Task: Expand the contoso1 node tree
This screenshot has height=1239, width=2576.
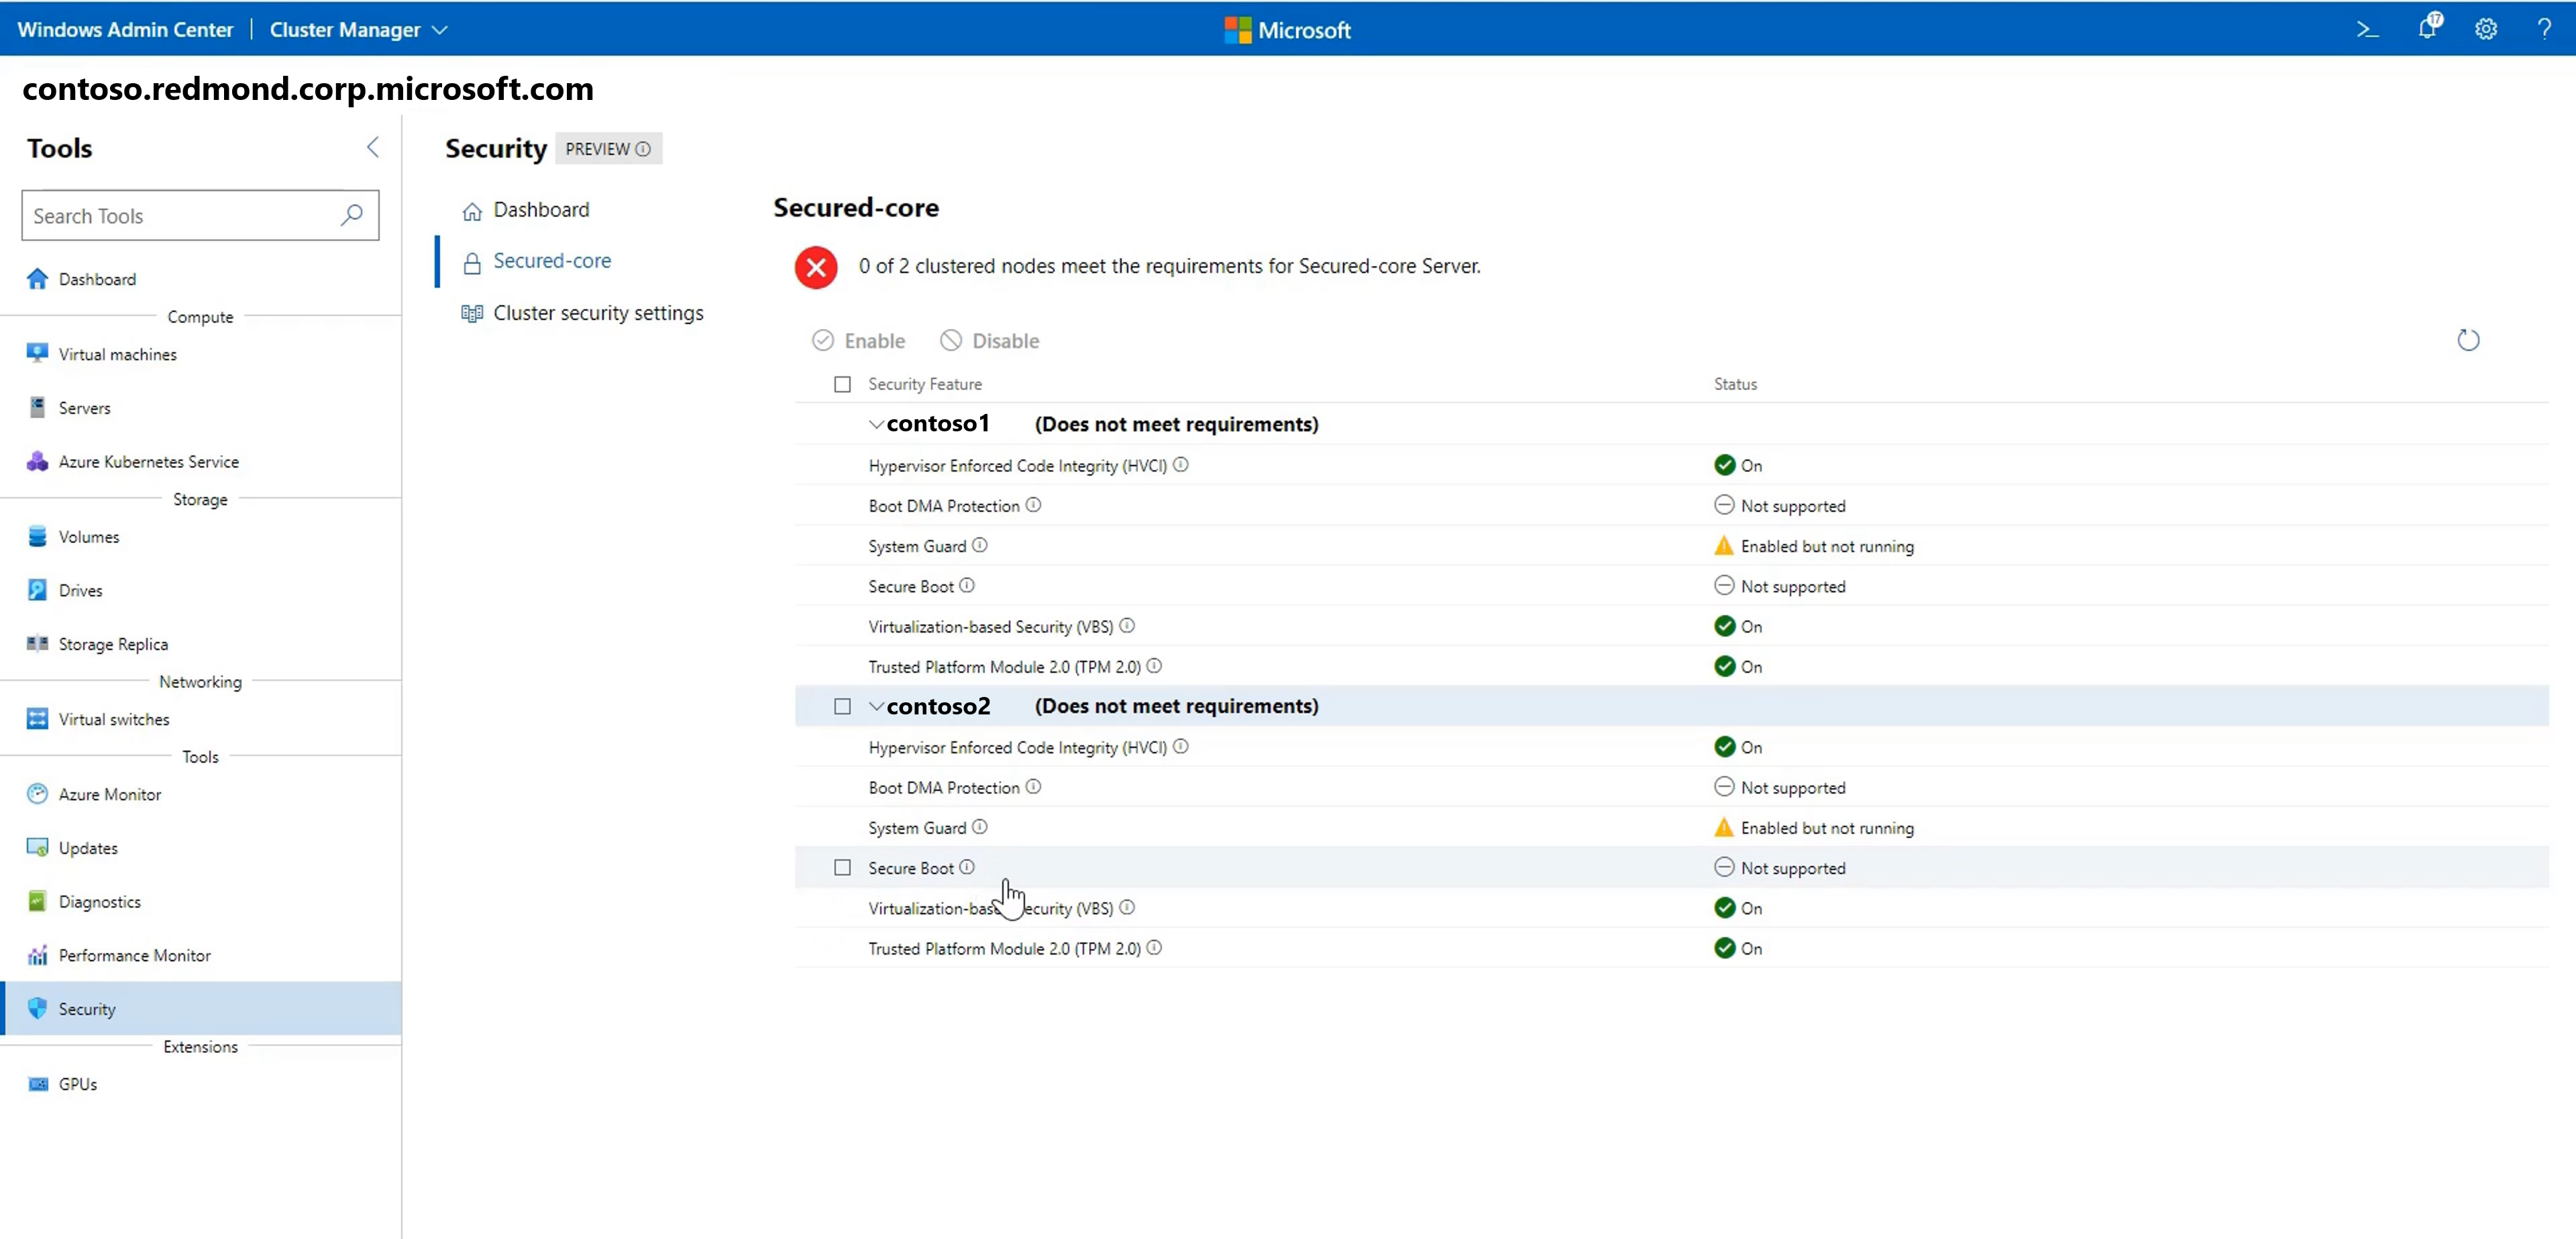Action: tap(875, 424)
